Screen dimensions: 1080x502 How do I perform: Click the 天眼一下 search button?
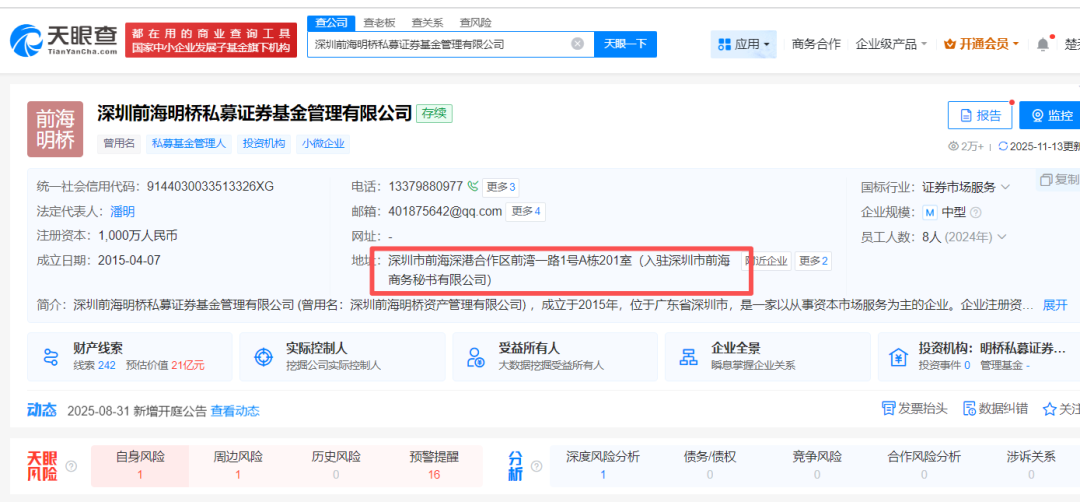pyautogui.click(x=625, y=44)
